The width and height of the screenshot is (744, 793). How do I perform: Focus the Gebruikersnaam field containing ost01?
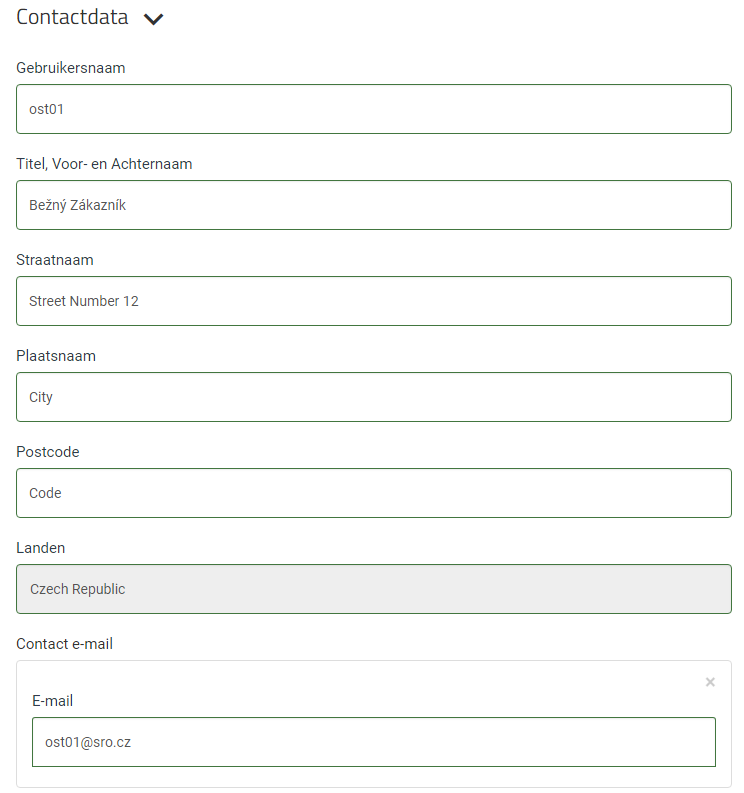click(x=374, y=109)
